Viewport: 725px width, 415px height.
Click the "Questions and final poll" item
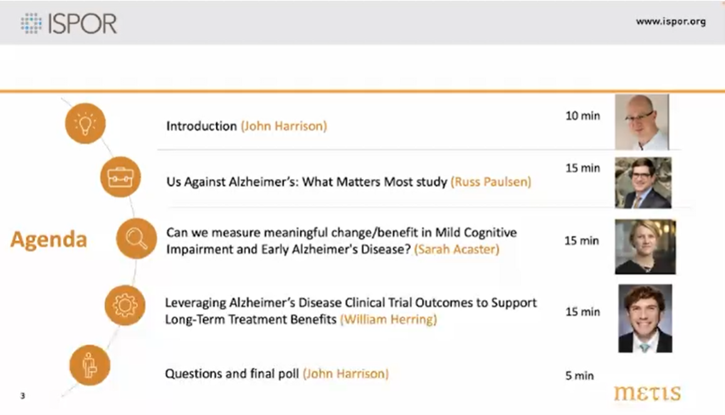click(x=276, y=374)
